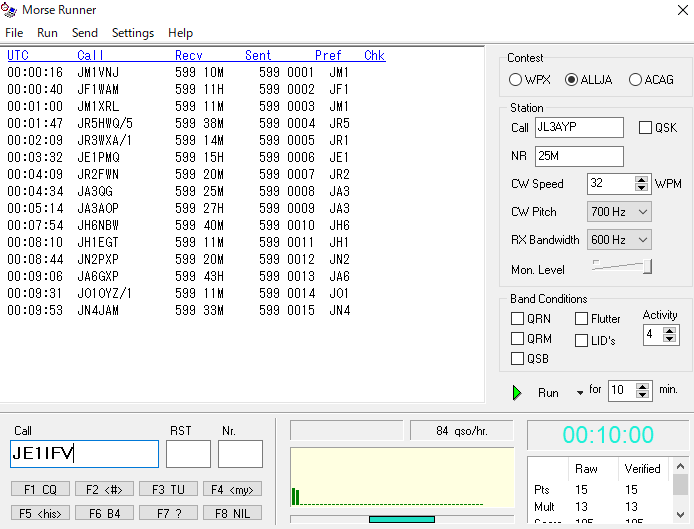Click the Nr. input field
The height and width of the screenshot is (529, 694).
point(240,454)
